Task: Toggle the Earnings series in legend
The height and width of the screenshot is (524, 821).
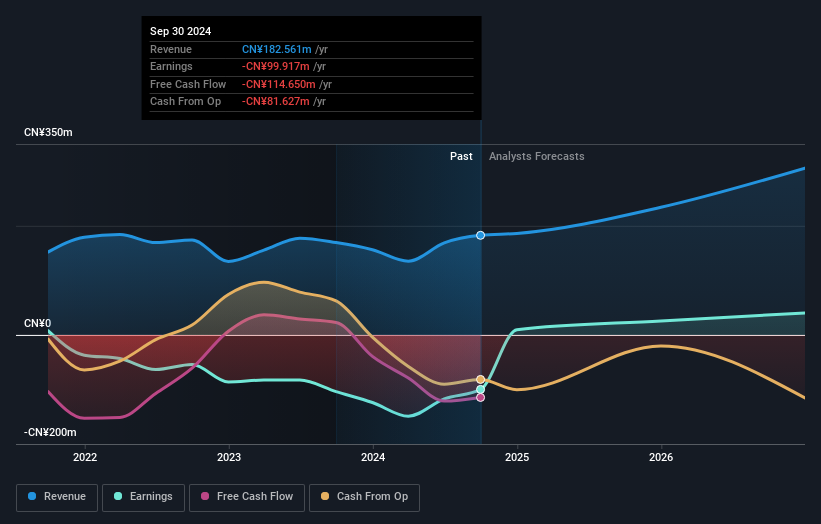Action: (144, 496)
